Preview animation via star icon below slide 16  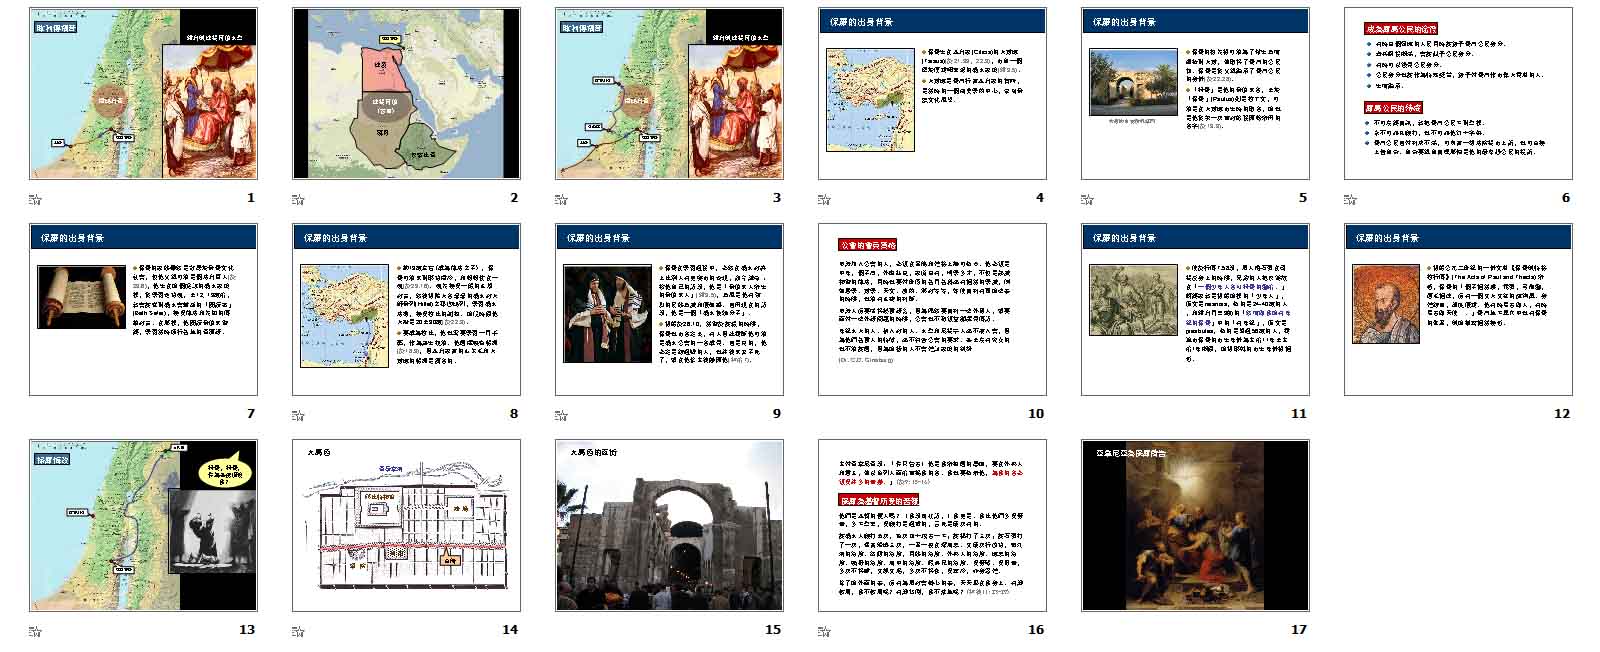click(825, 630)
